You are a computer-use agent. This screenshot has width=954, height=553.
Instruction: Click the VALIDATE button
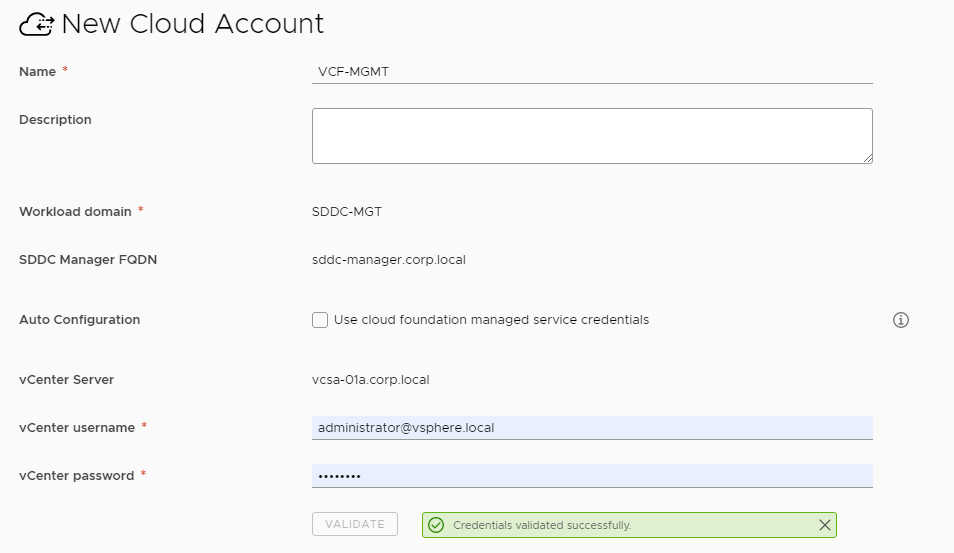[x=355, y=524]
